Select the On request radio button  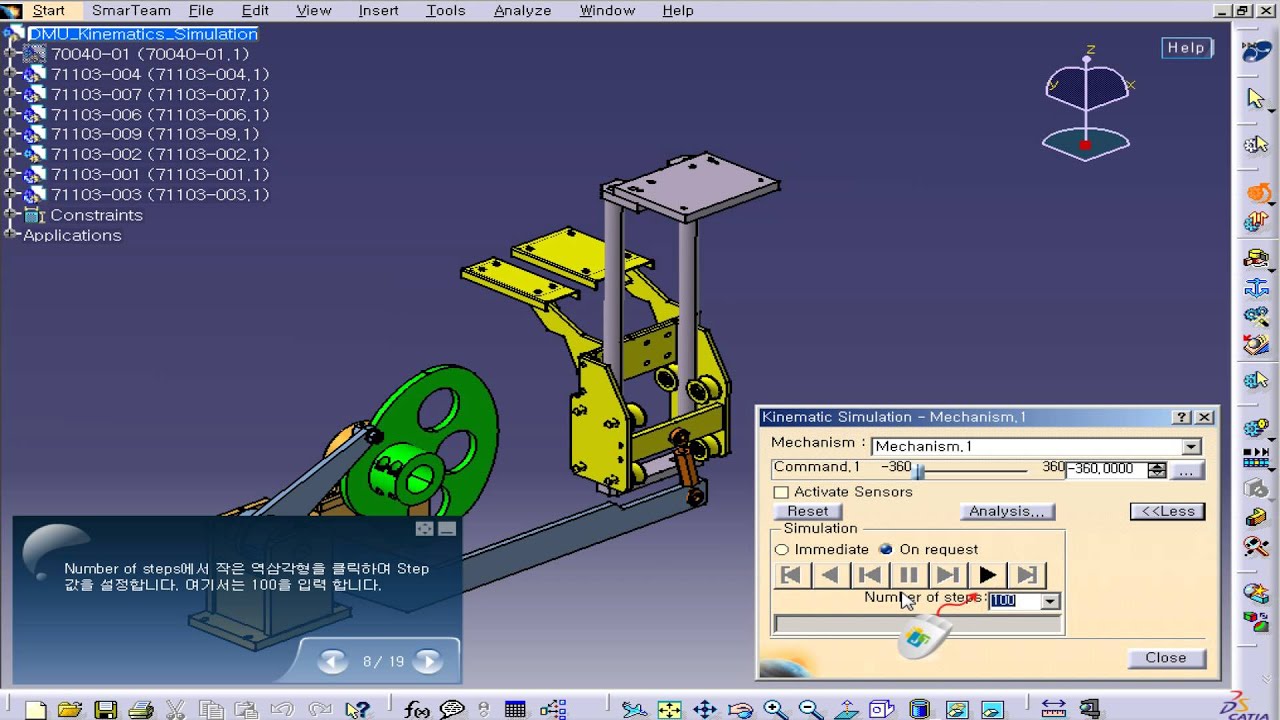click(x=886, y=550)
